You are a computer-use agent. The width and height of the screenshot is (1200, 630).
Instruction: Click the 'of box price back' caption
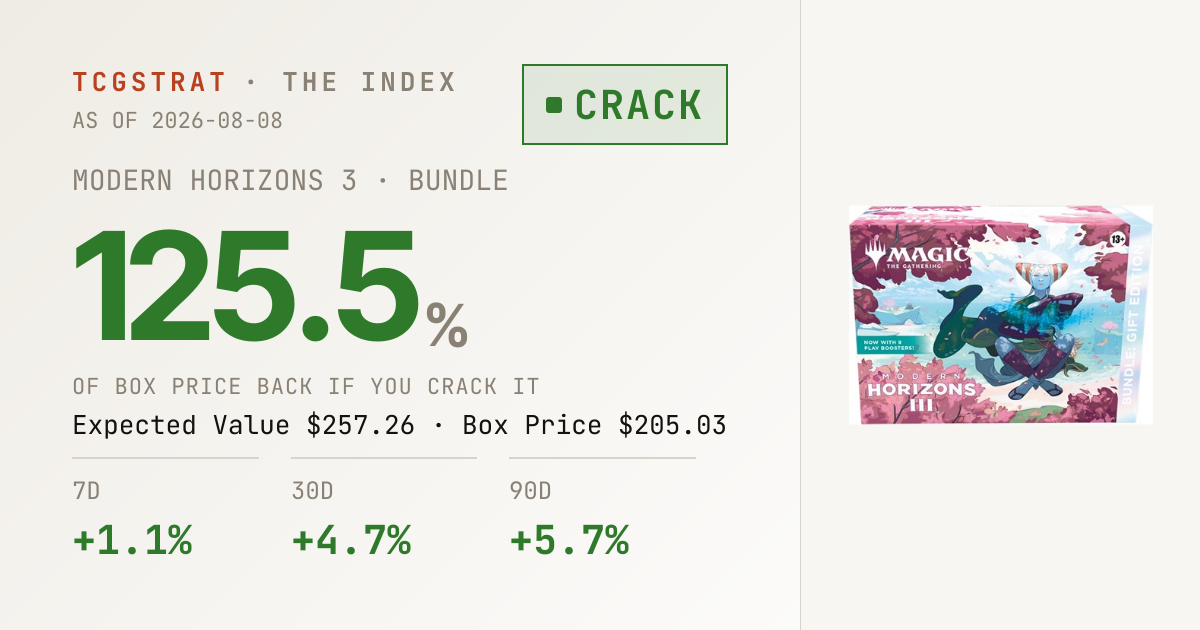click(306, 387)
